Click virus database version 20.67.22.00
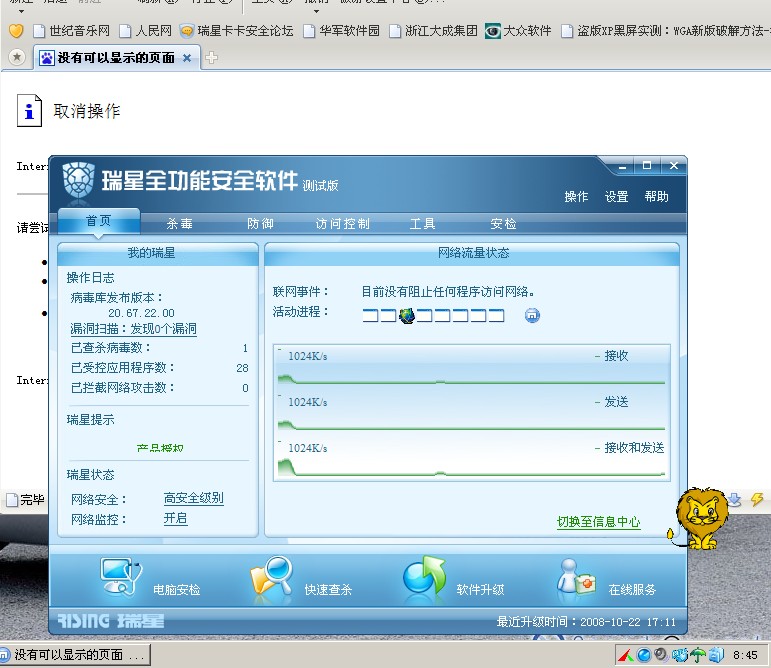The width and height of the screenshot is (771, 668). [141, 313]
